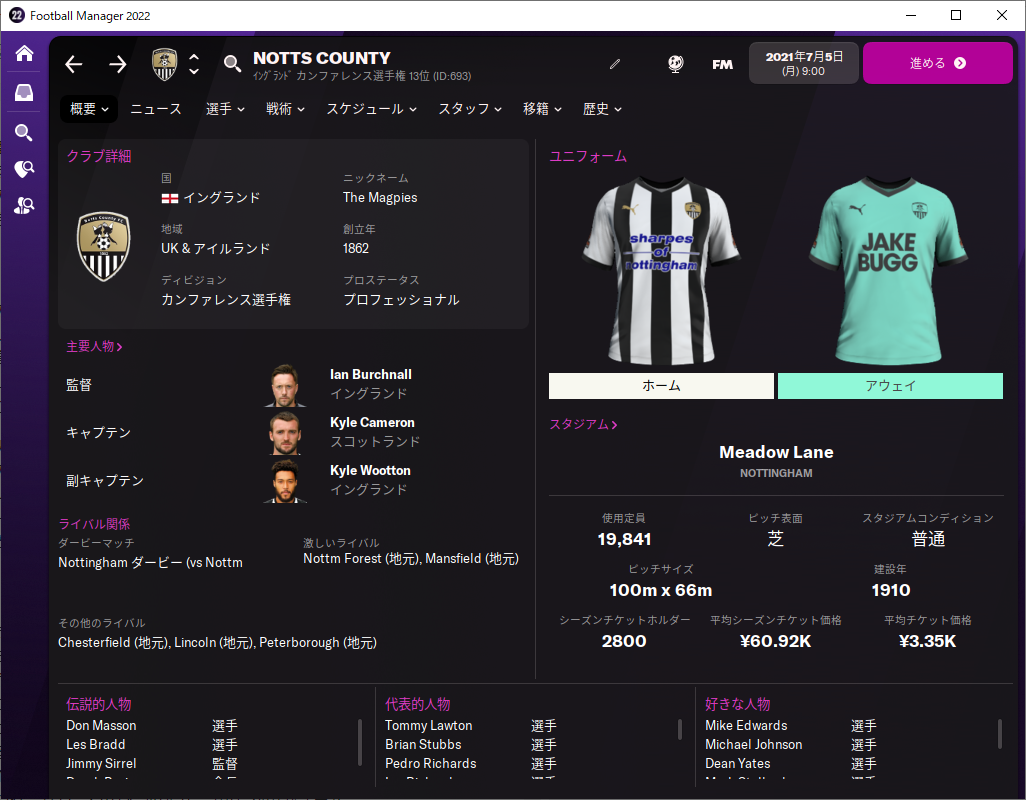The height and width of the screenshot is (800, 1026).
Task: Open the スタジアム link
Action: [583, 424]
